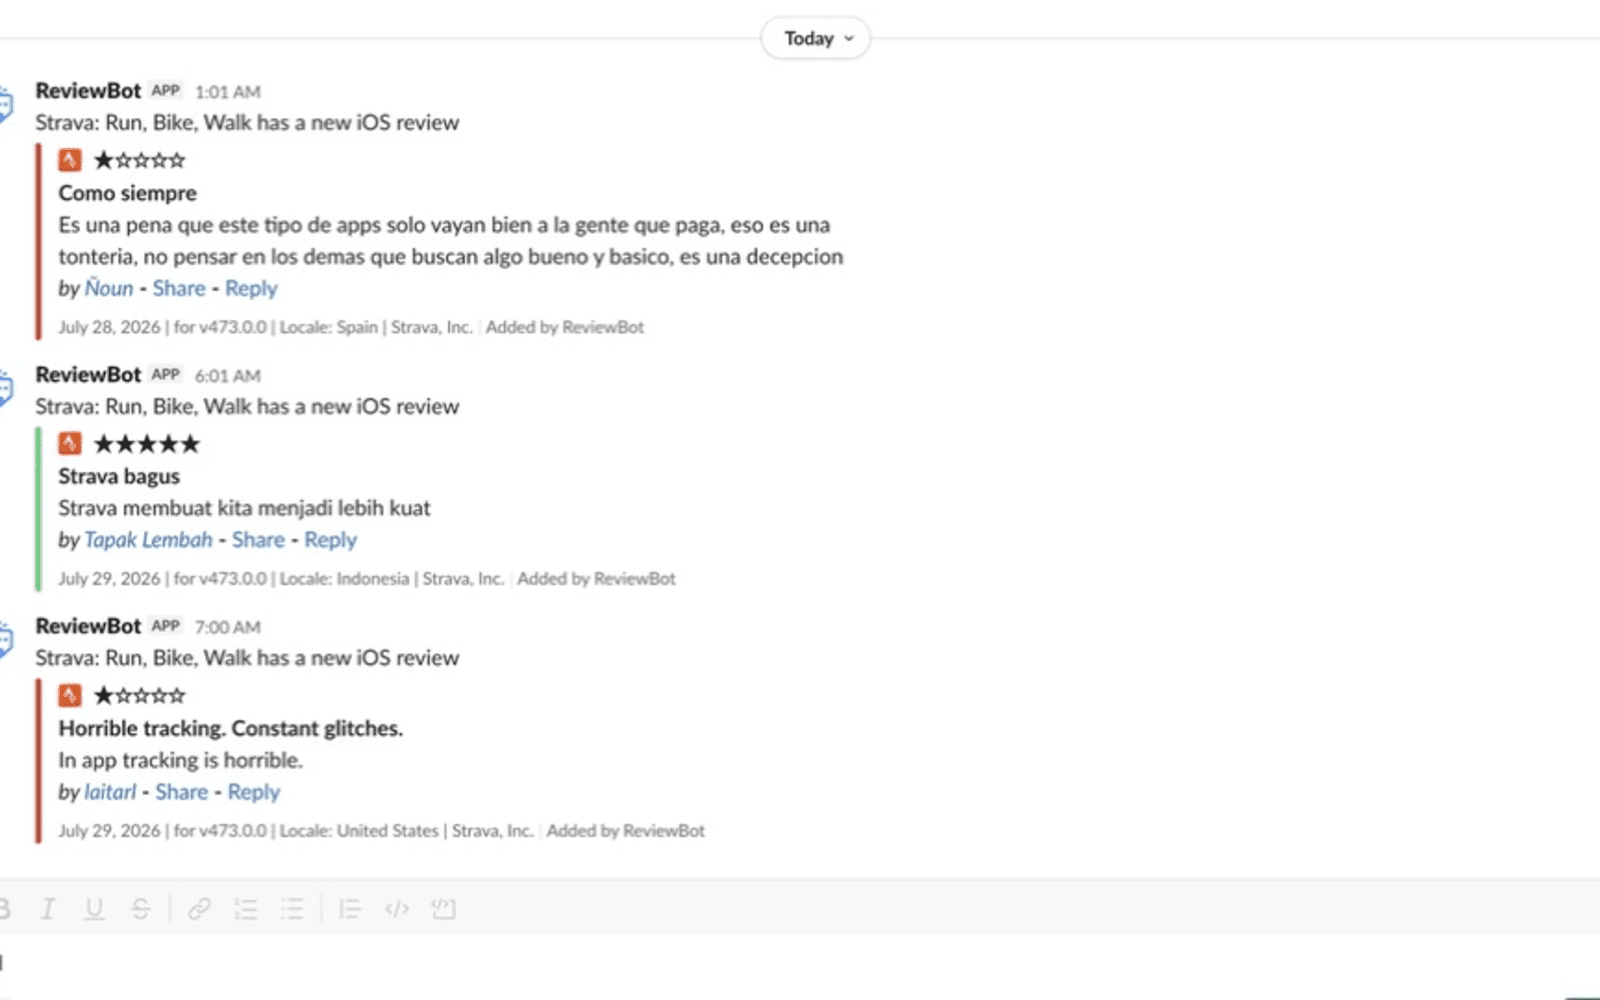Click the 'Como siempre' review title
The height and width of the screenshot is (1000, 1600).
pos(127,193)
